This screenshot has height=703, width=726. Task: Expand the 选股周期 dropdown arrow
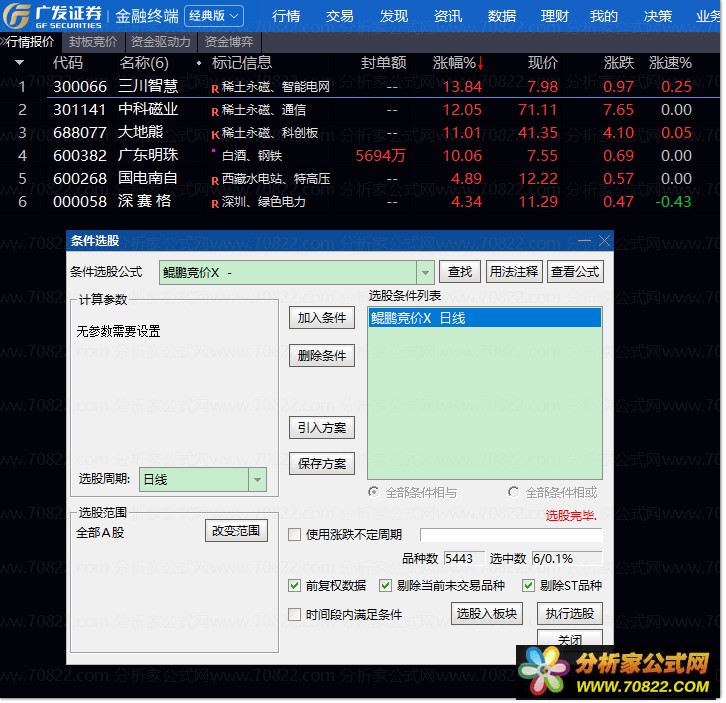click(257, 480)
